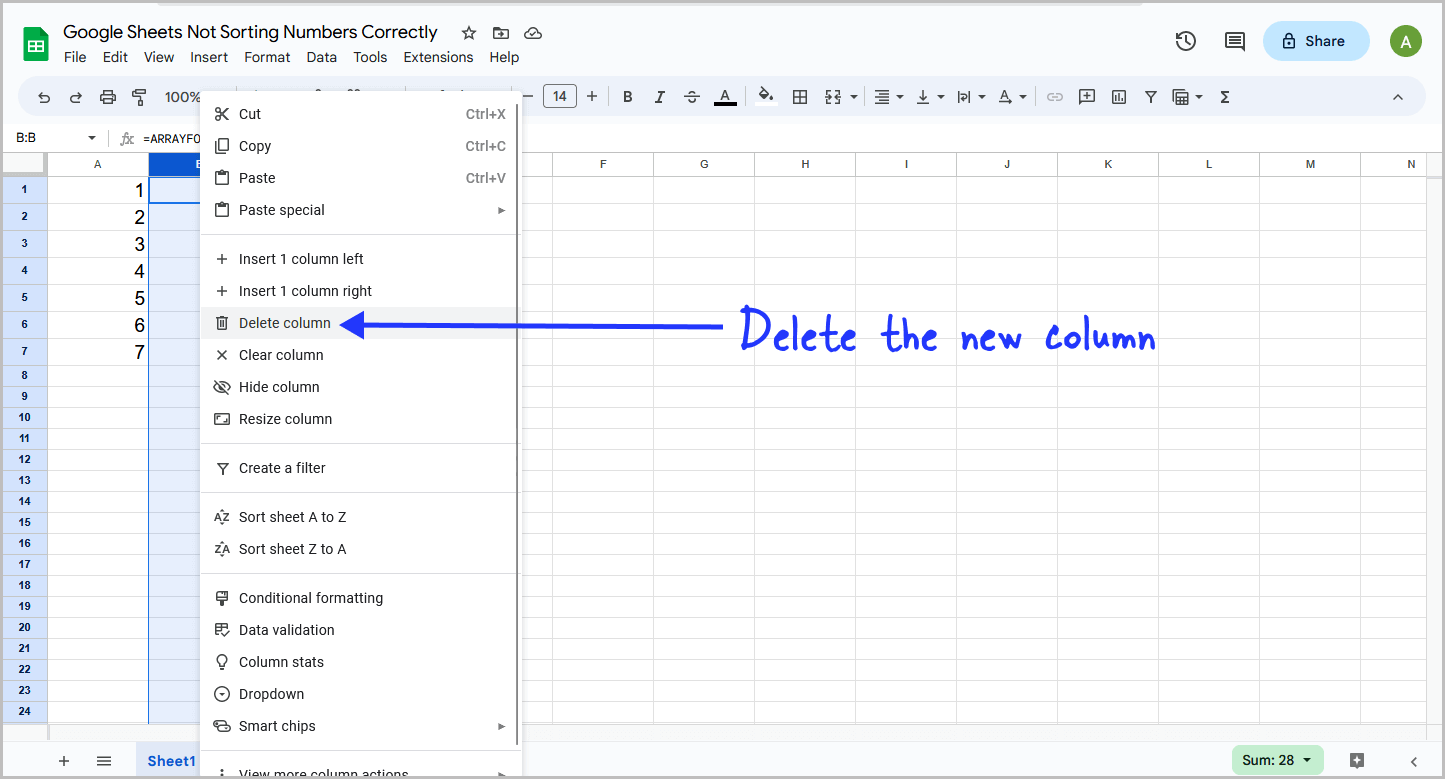This screenshot has height=779, width=1445.
Task: Open the Data menu
Action: point(322,57)
